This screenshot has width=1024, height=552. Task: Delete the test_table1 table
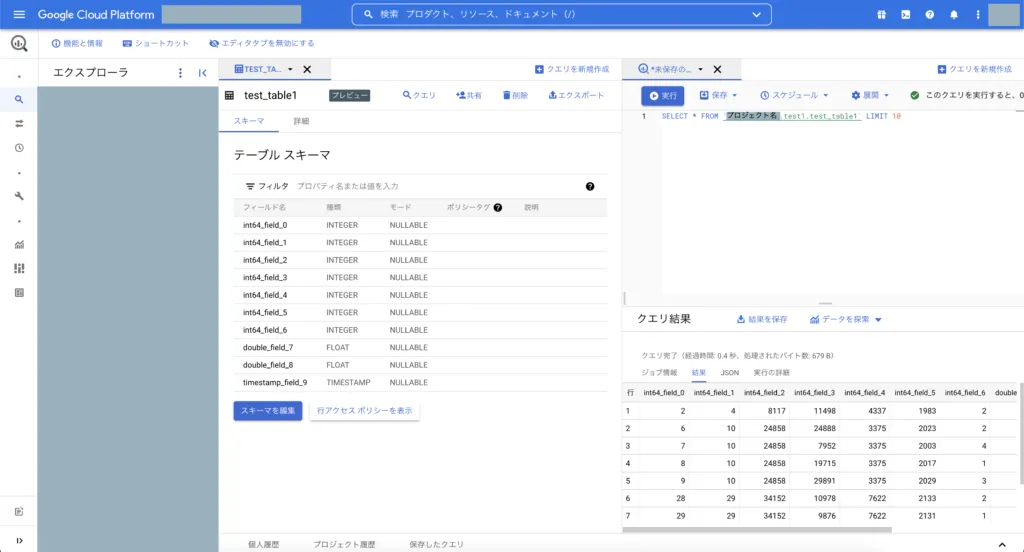click(x=515, y=95)
